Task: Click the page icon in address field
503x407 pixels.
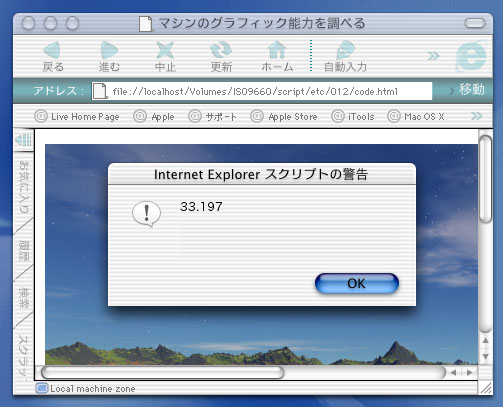Action: pyautogui.click(x=100, y=91)
